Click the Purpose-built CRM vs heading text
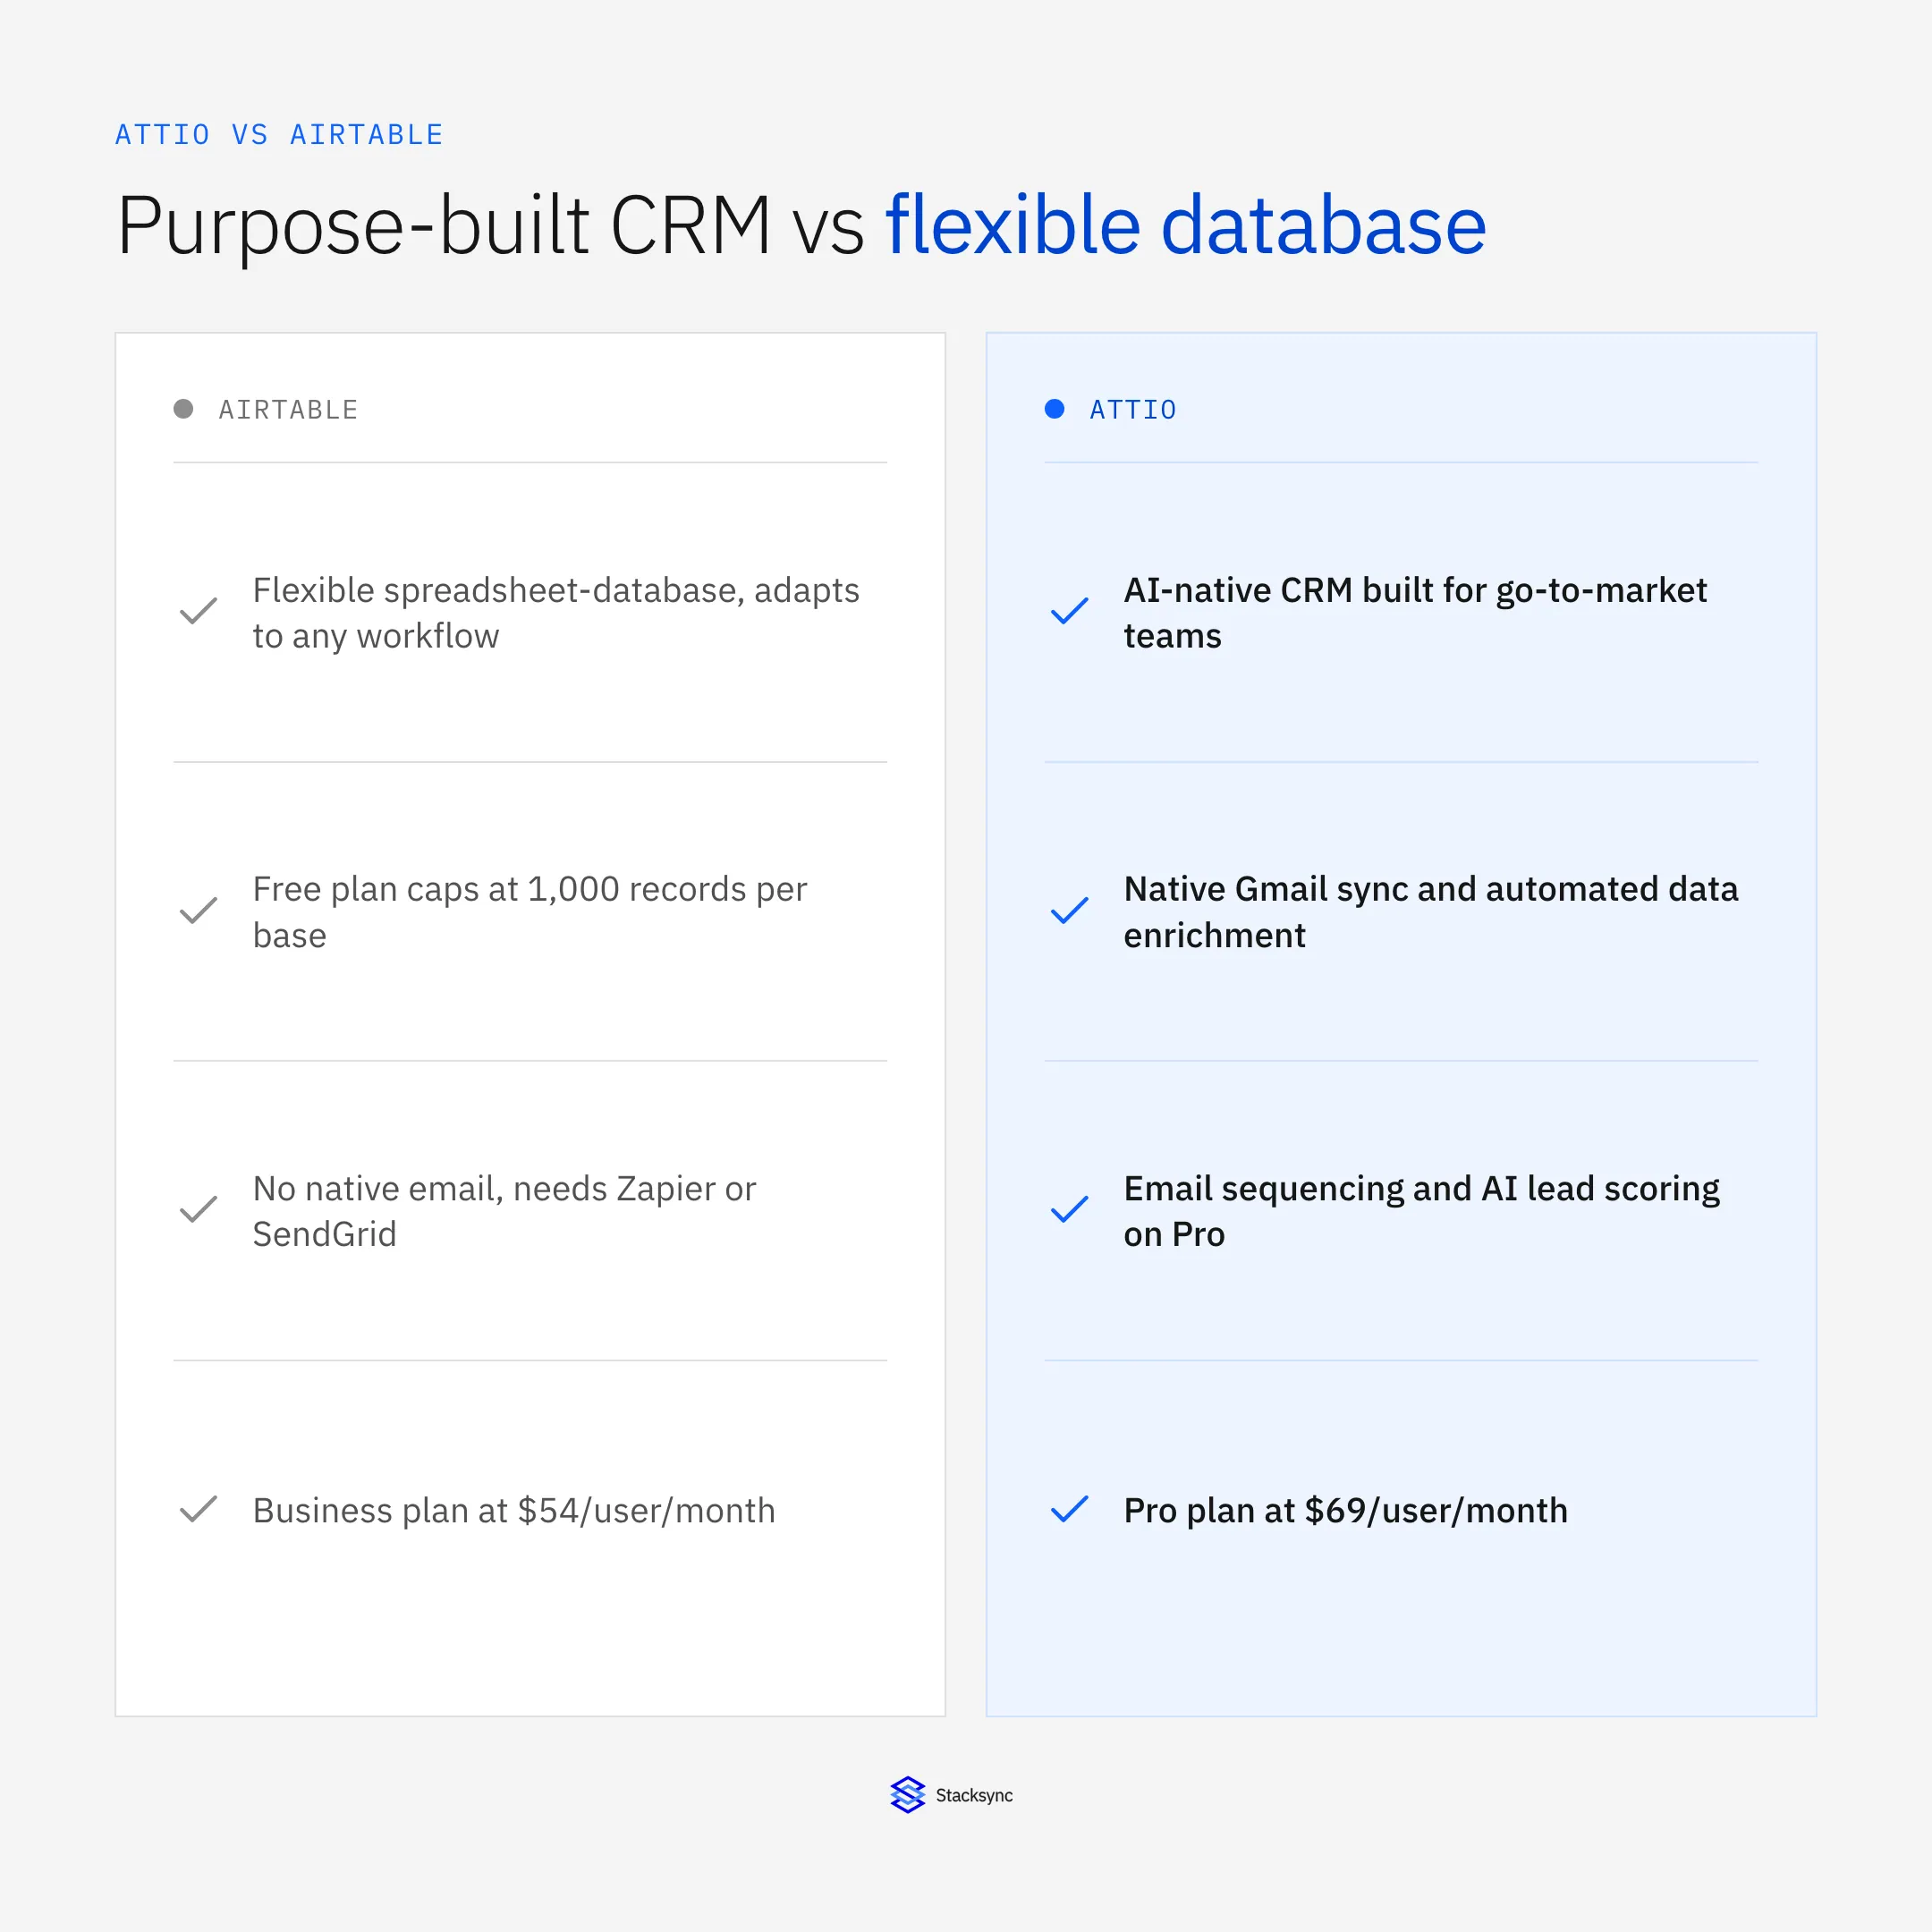 [490, 226]
